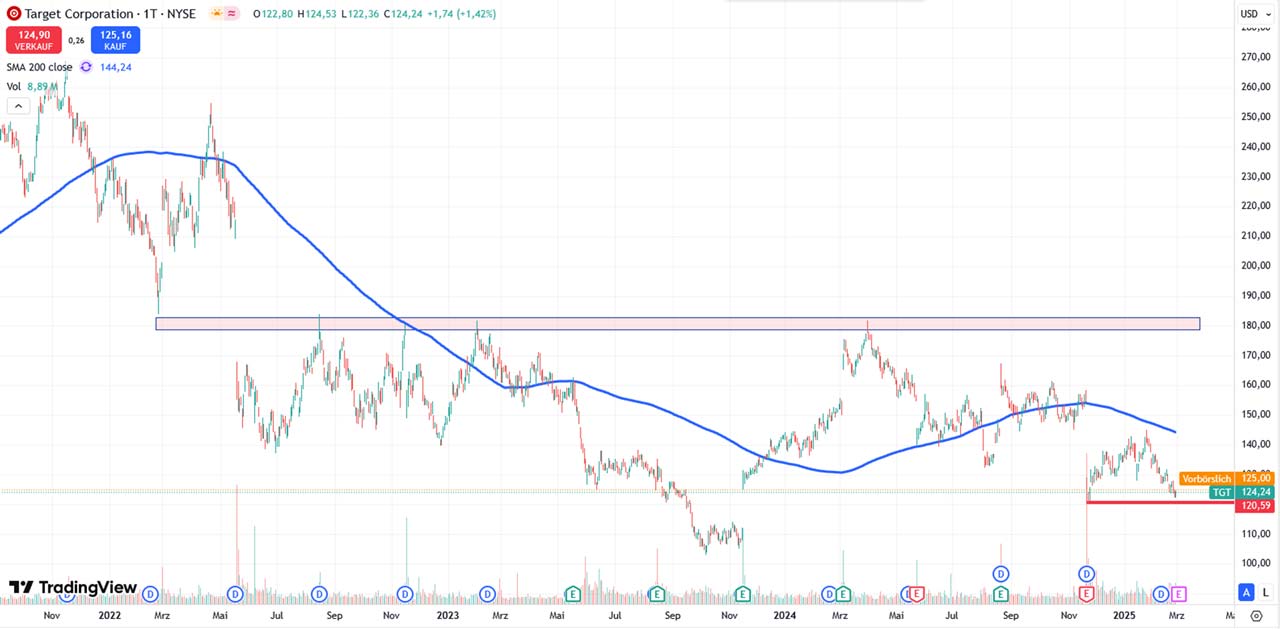Click the 2024 label on time axis
Screen dimensions: 1280x629
[x=785, y=616]
